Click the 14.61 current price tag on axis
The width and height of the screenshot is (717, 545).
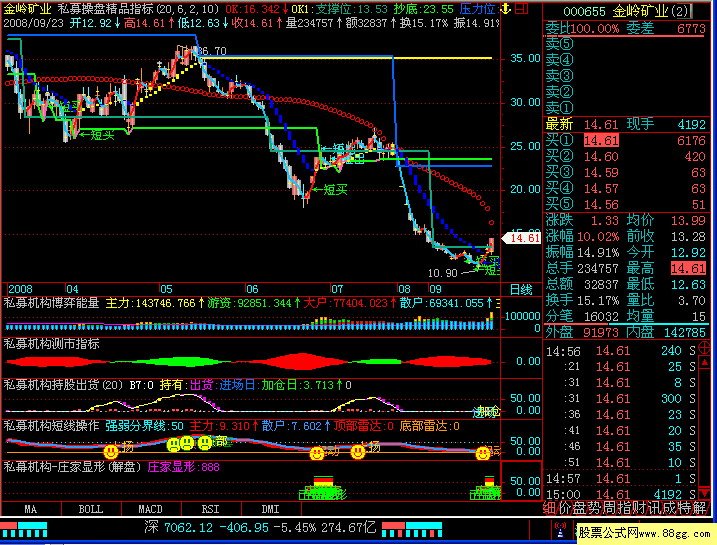click(524, 238)
